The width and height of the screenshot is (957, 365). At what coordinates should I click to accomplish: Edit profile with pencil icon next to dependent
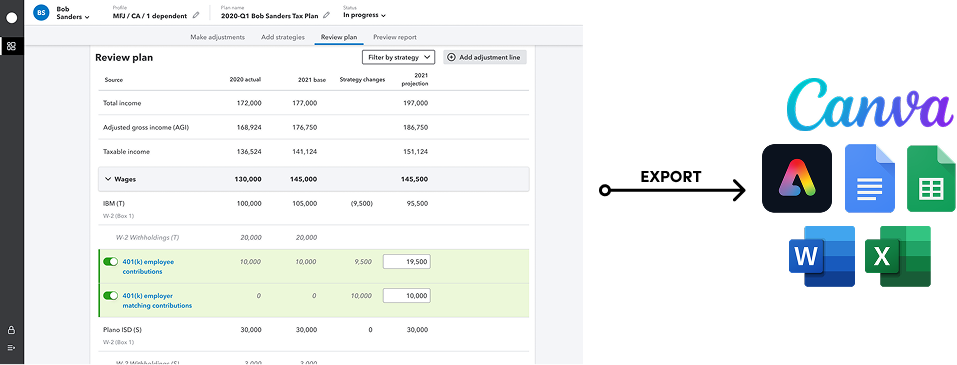(195, 15)
